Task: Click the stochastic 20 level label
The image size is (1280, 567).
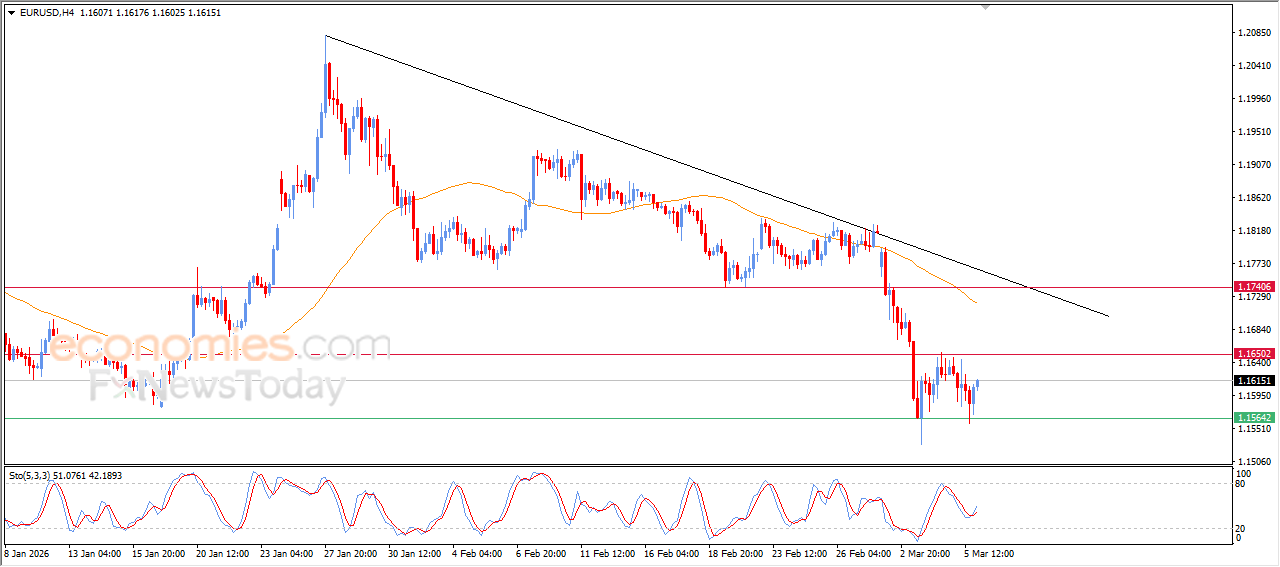Action: [1241, 528]
